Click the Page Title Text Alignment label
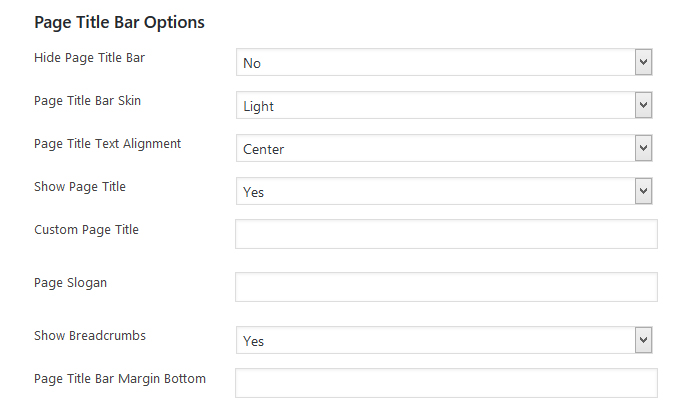Viewport: 700px width, 414px height. pyautogui.click(x=107, y=143)
